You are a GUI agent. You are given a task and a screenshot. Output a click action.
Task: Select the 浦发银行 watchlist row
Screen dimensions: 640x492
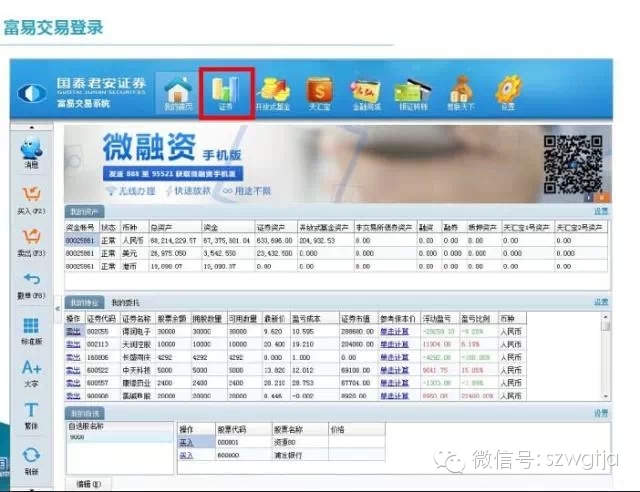point(281,455)
